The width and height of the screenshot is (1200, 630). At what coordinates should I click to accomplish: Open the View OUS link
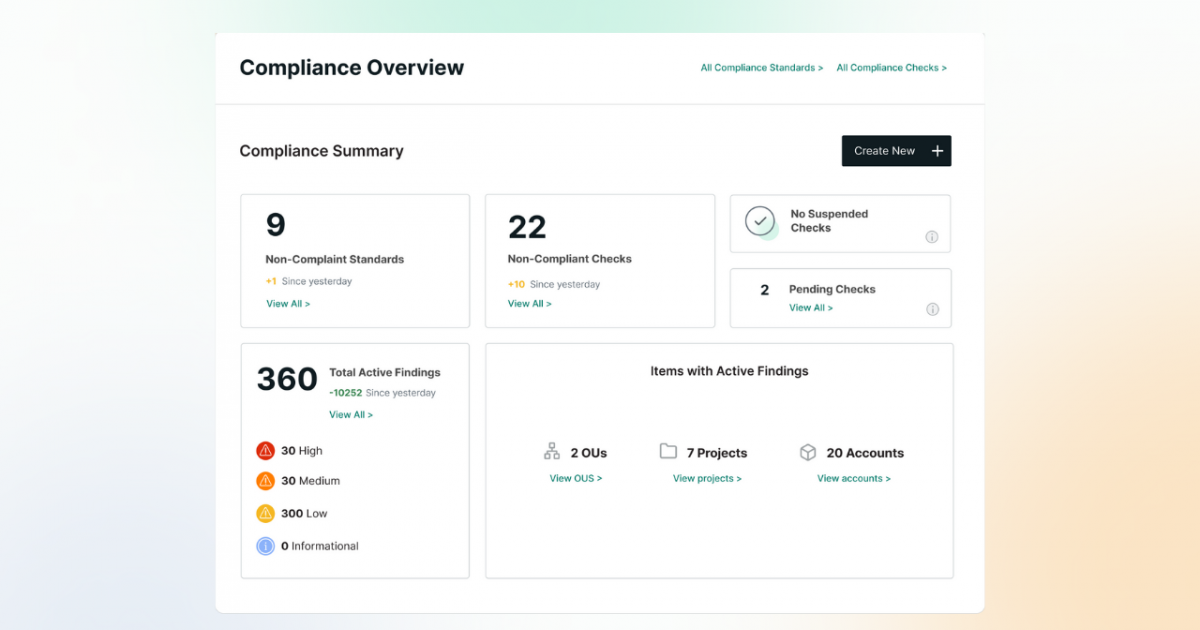[x=575, y=478]
